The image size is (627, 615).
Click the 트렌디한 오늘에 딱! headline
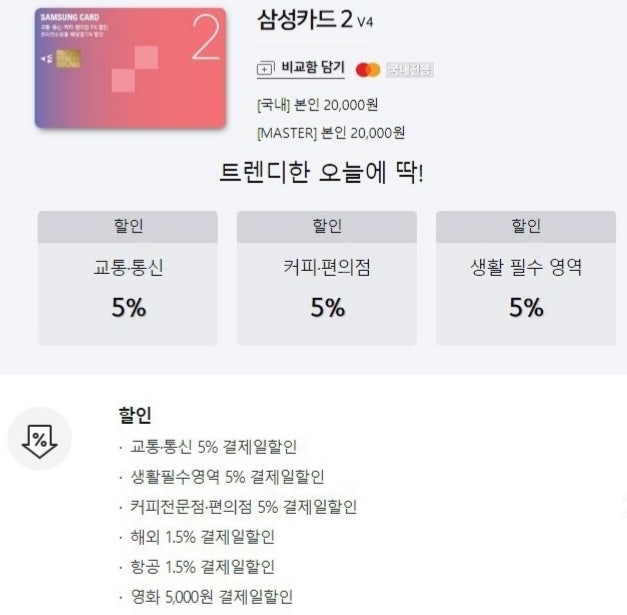click(x=321, y=172)
